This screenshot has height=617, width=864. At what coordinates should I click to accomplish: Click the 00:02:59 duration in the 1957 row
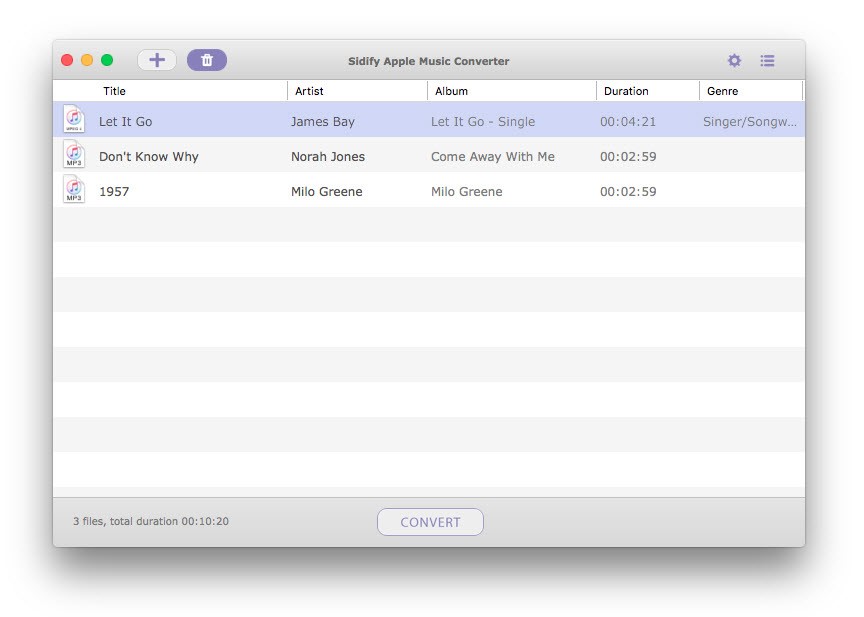point(628,192)
